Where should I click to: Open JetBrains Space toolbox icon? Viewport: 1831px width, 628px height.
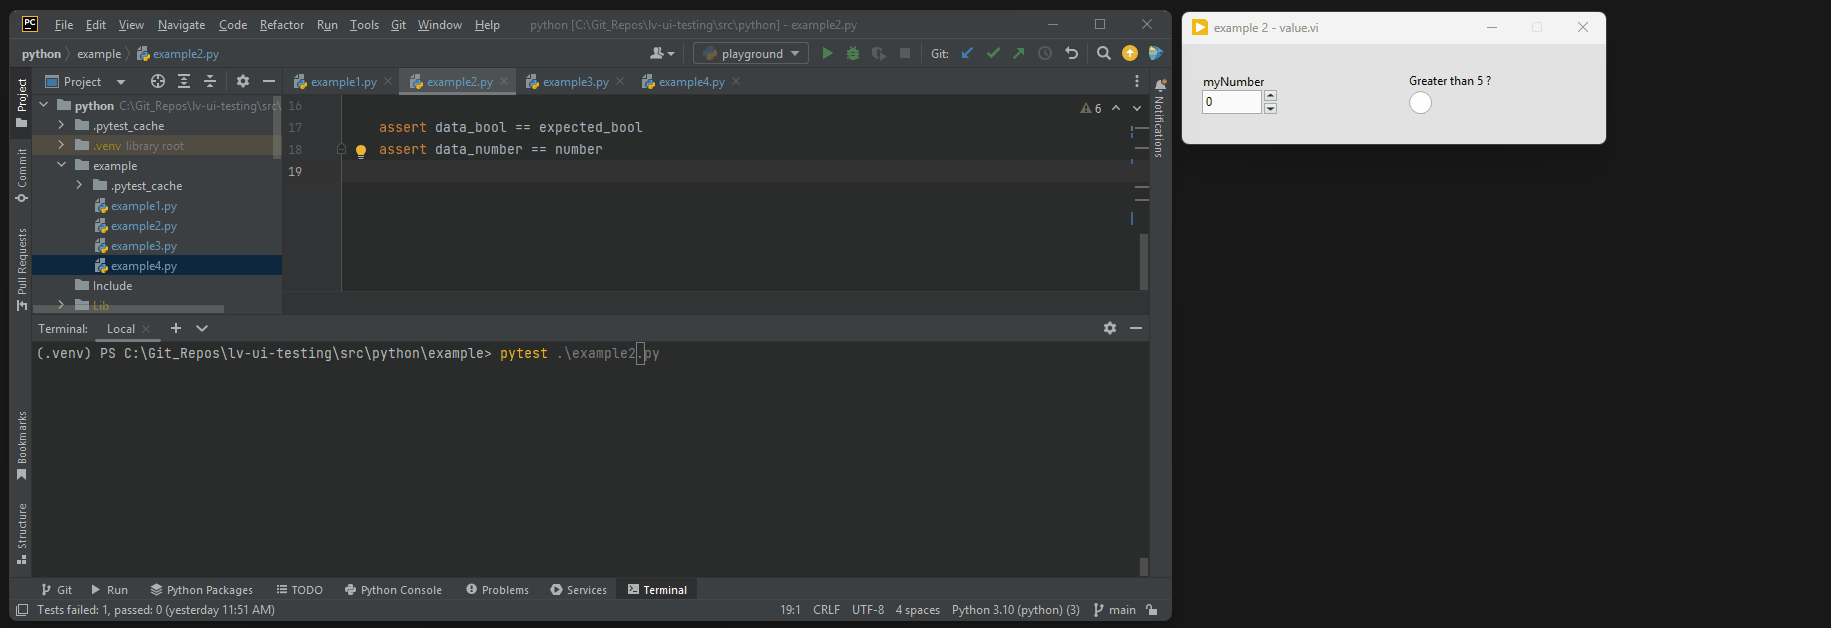[x=1156, y=53]
